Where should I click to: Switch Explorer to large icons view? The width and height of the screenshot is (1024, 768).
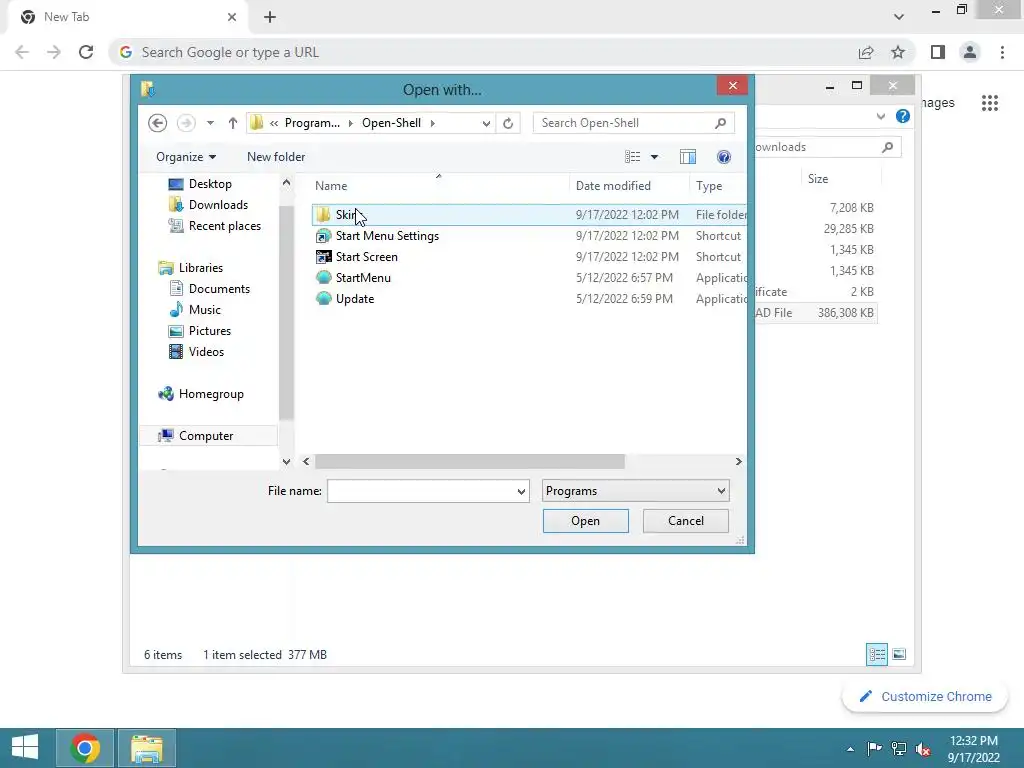(x=899, y=654)
